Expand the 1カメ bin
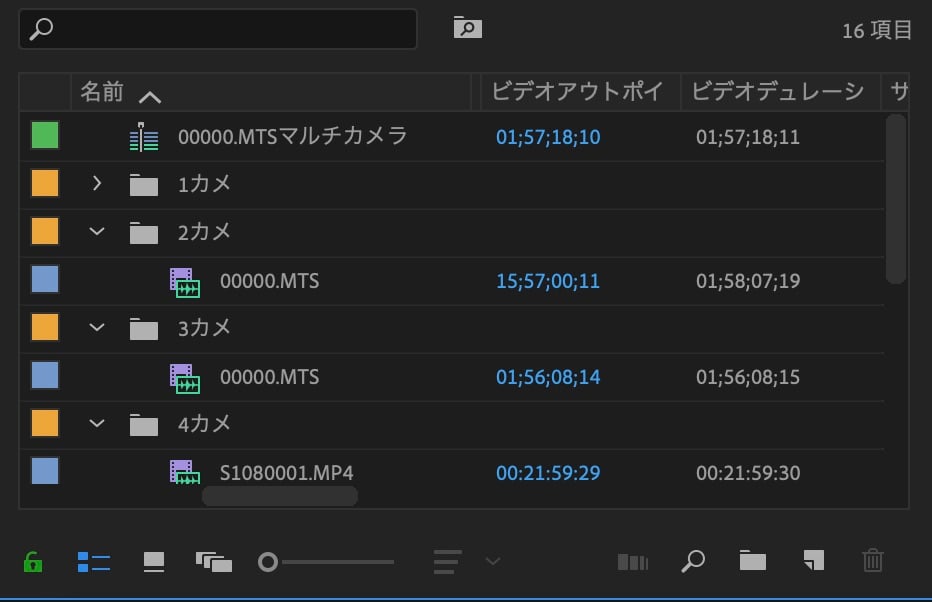932x602 pixels. click(x=97, y=184)
